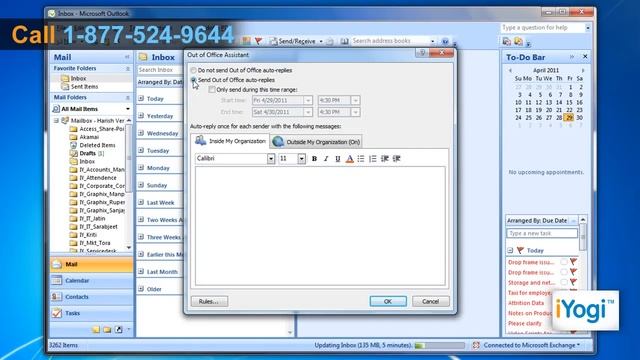Open the font size 11 dropdown
The image size is (640, 360).
[301, 159]
